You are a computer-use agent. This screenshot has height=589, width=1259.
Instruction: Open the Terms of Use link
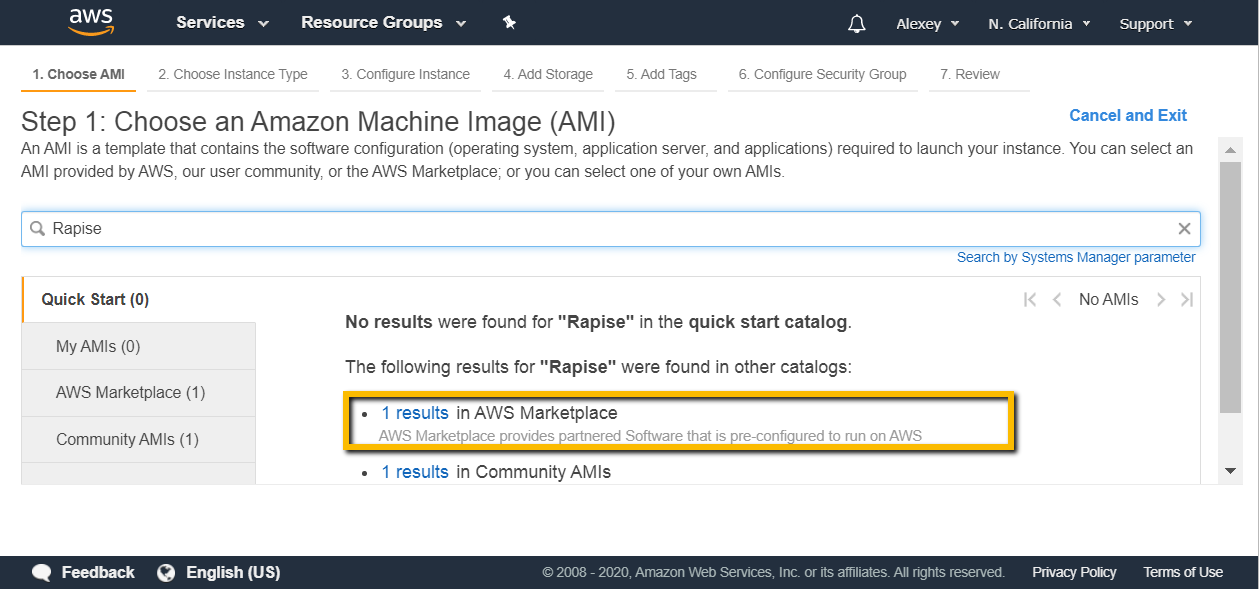(1183, 572)
